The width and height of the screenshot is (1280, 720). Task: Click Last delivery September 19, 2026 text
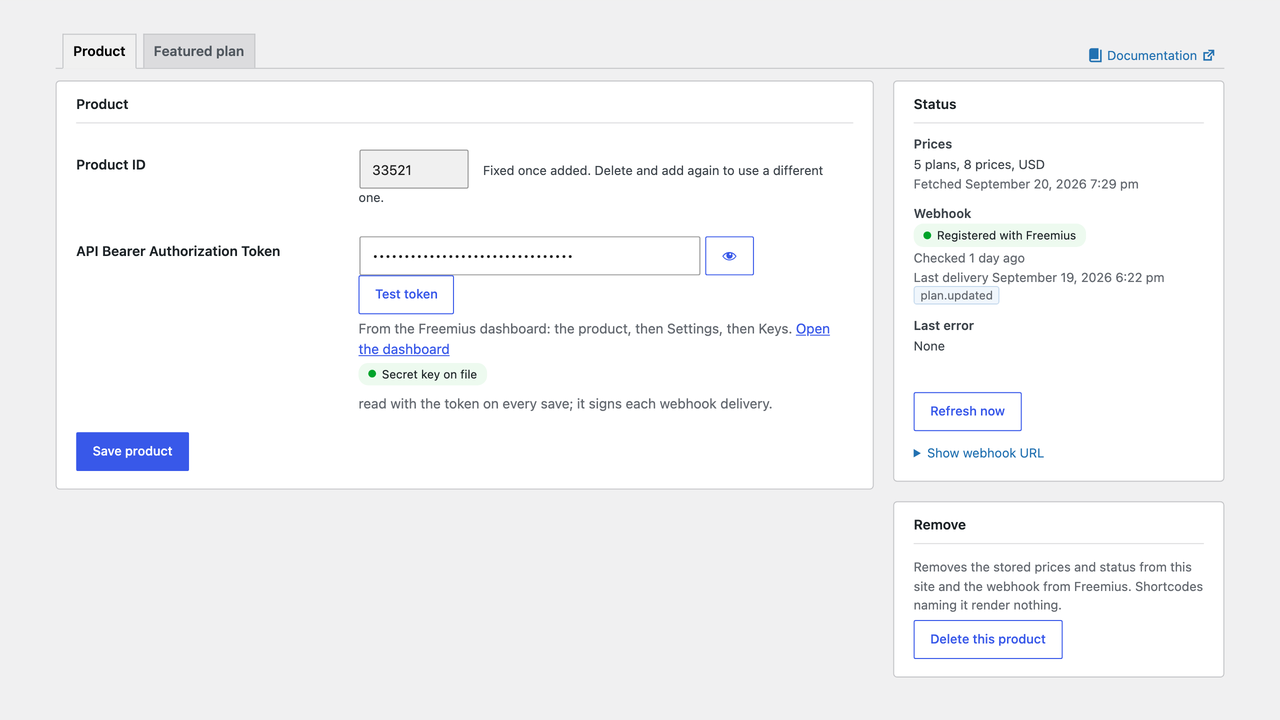(1039, 277)
